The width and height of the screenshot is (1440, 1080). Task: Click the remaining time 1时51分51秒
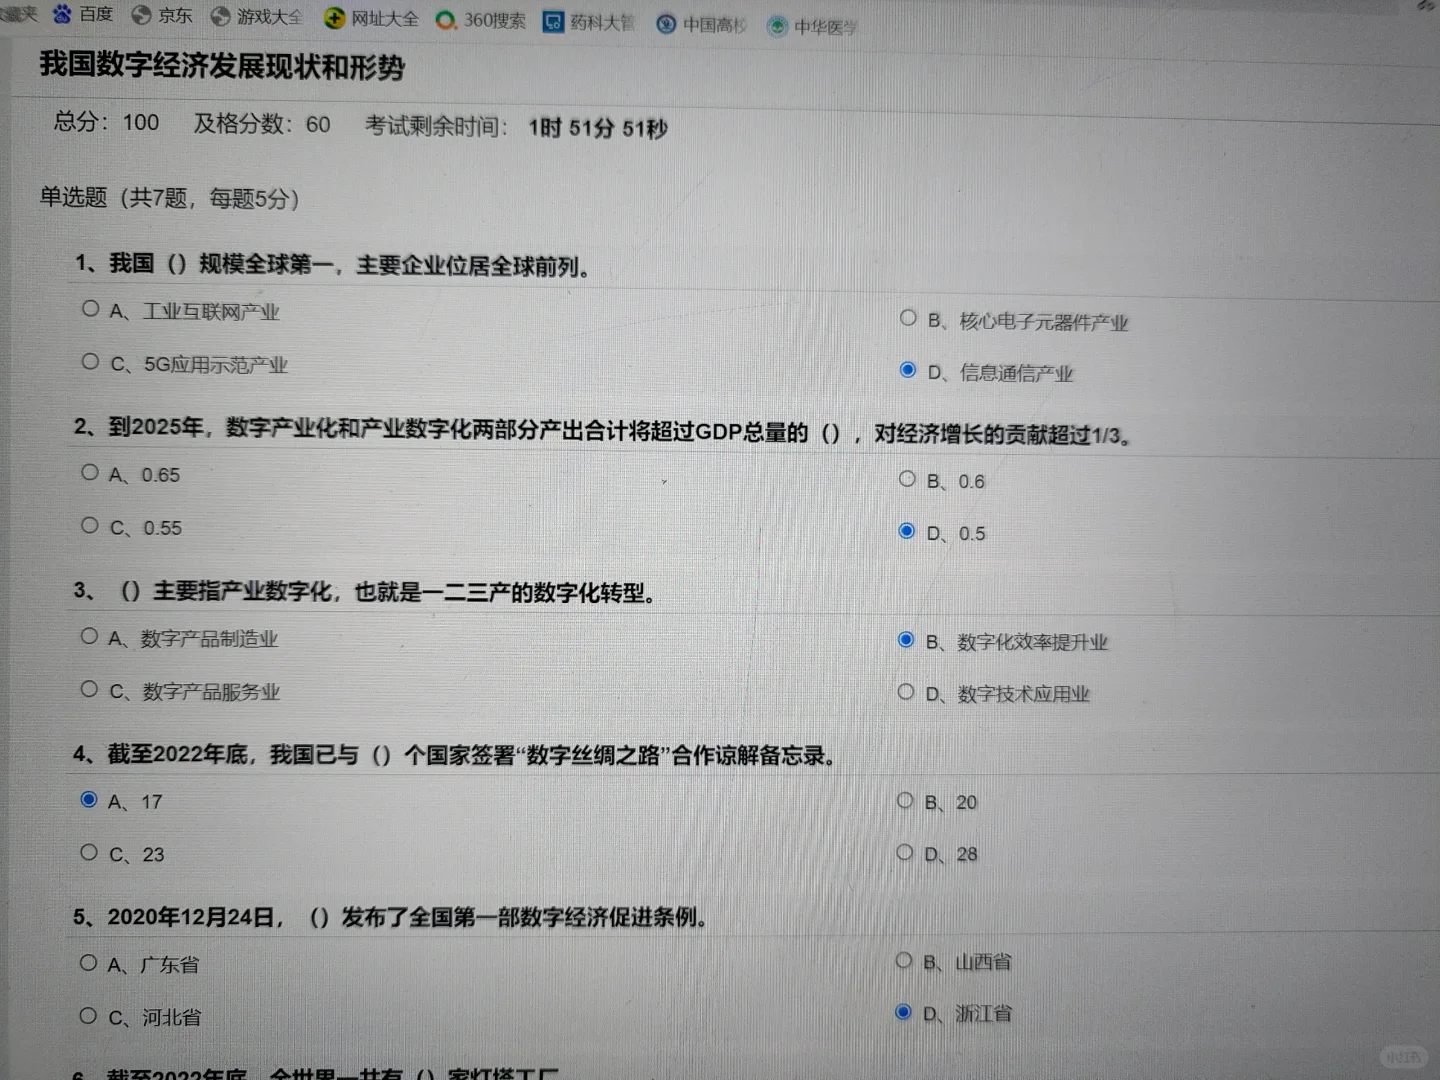point(598,128)
